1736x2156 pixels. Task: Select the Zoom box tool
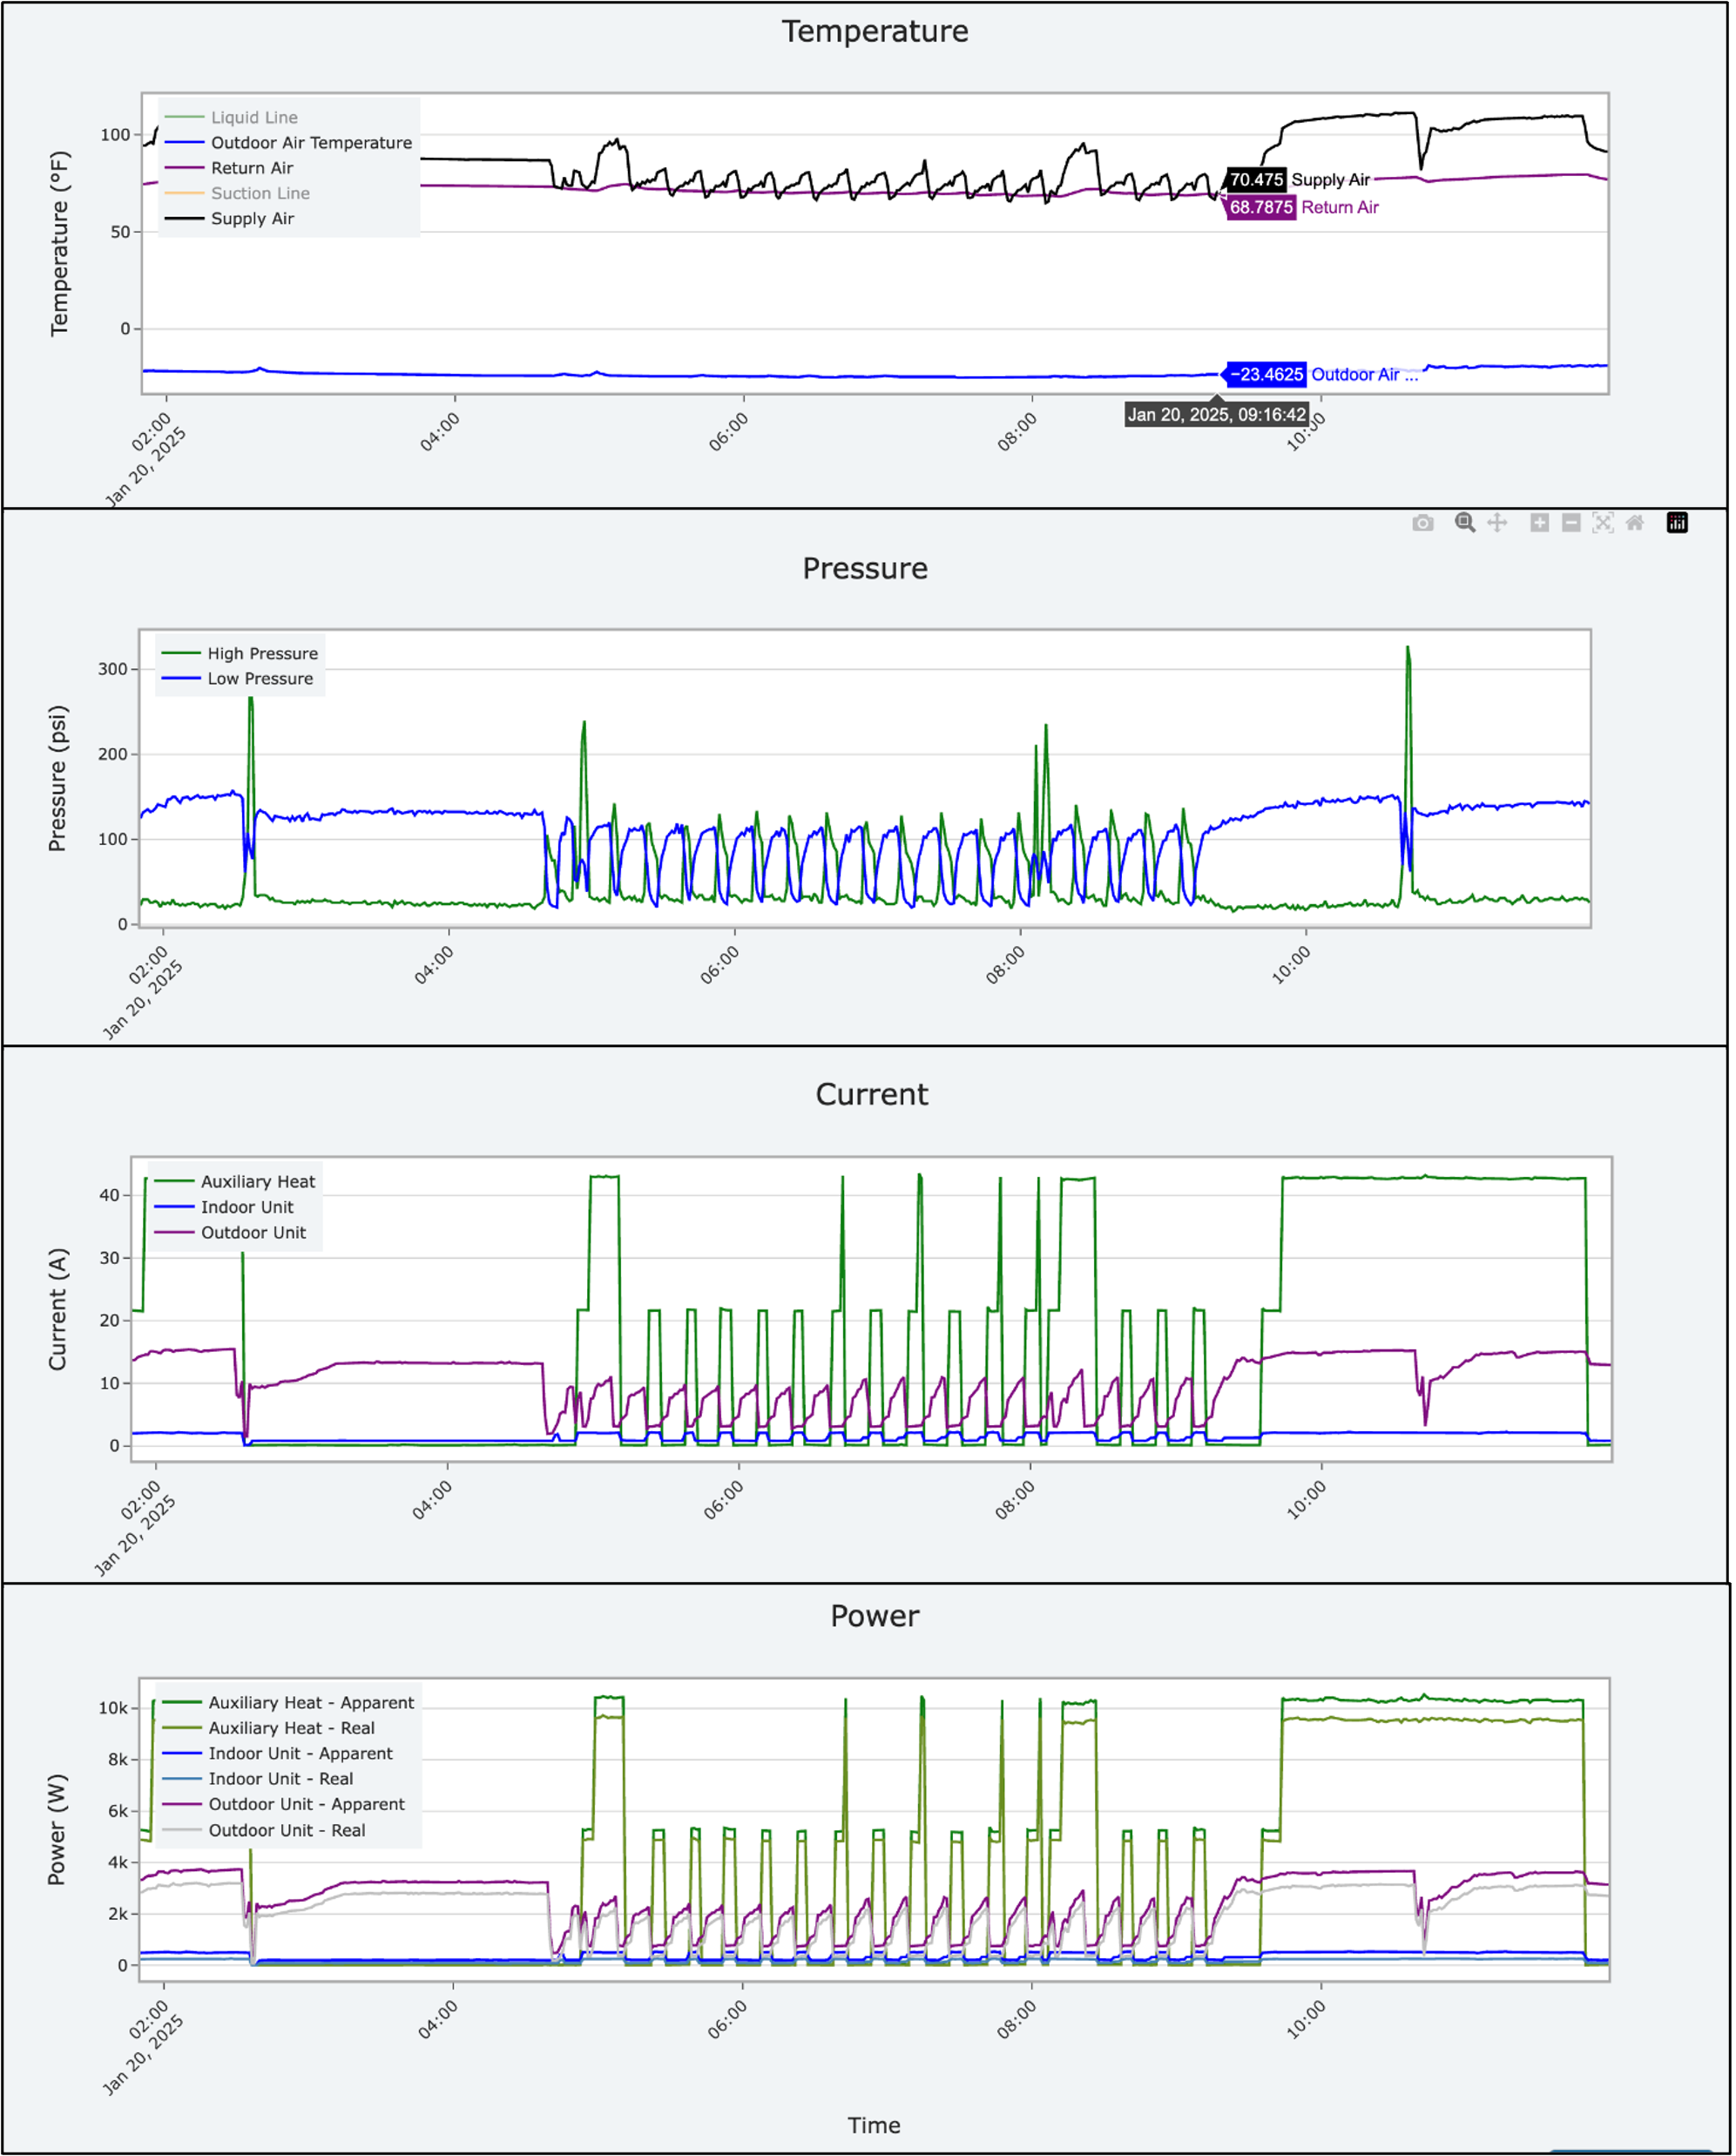pyautogui.click(x=1465, y=523)
